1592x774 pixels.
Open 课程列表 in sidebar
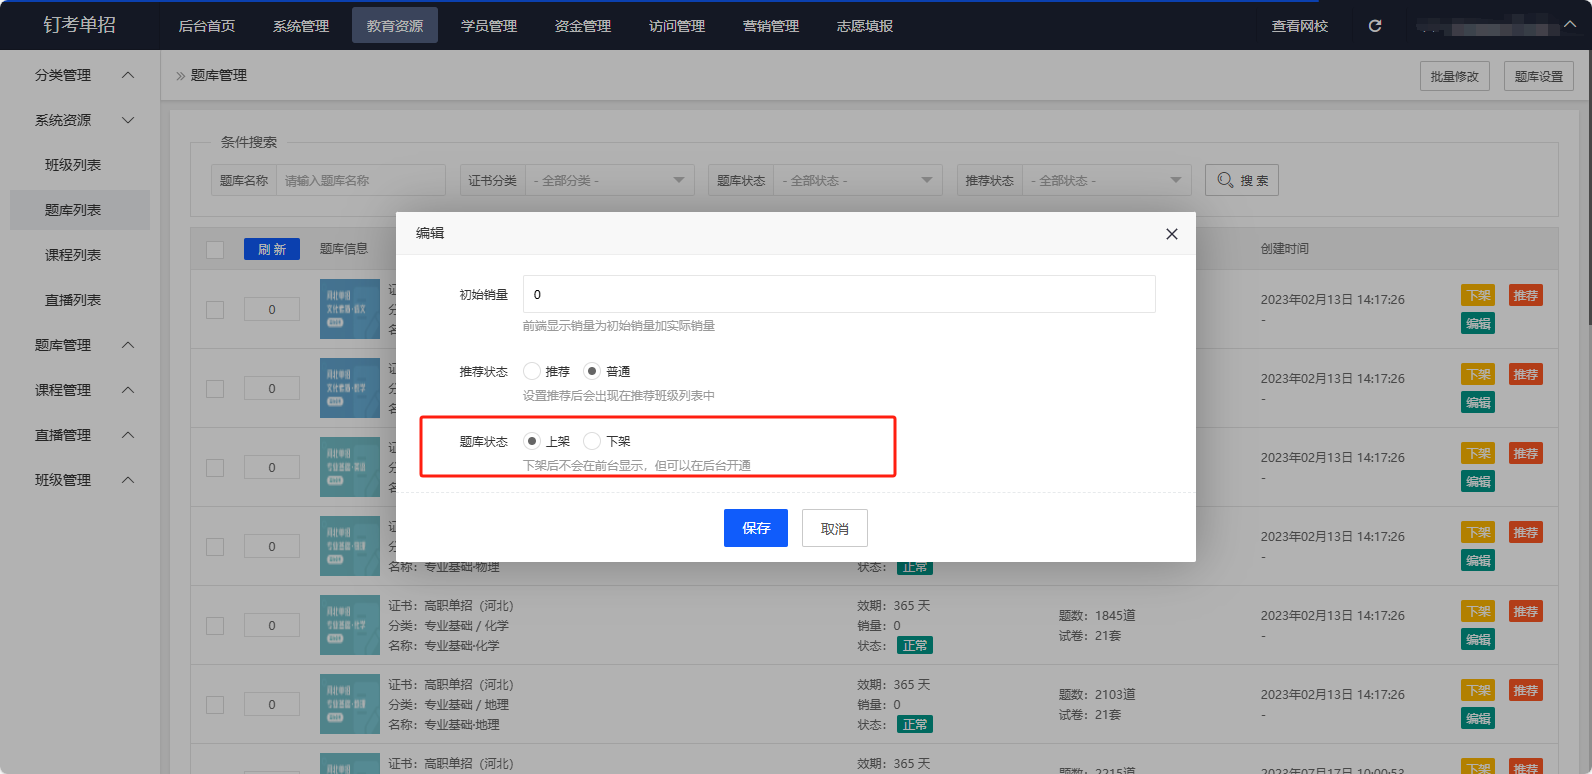pyautogui.click(x=80, y=255)
